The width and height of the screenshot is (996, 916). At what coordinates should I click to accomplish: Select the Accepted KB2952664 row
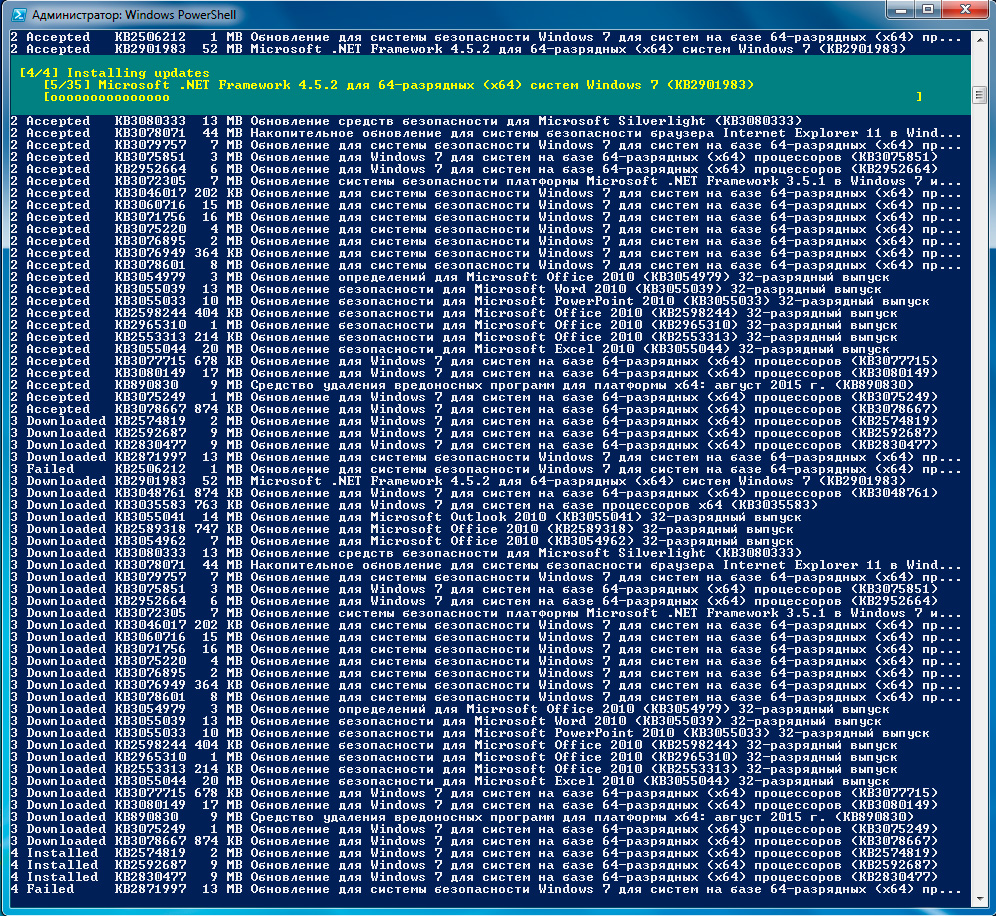click(x=474, y=169)
